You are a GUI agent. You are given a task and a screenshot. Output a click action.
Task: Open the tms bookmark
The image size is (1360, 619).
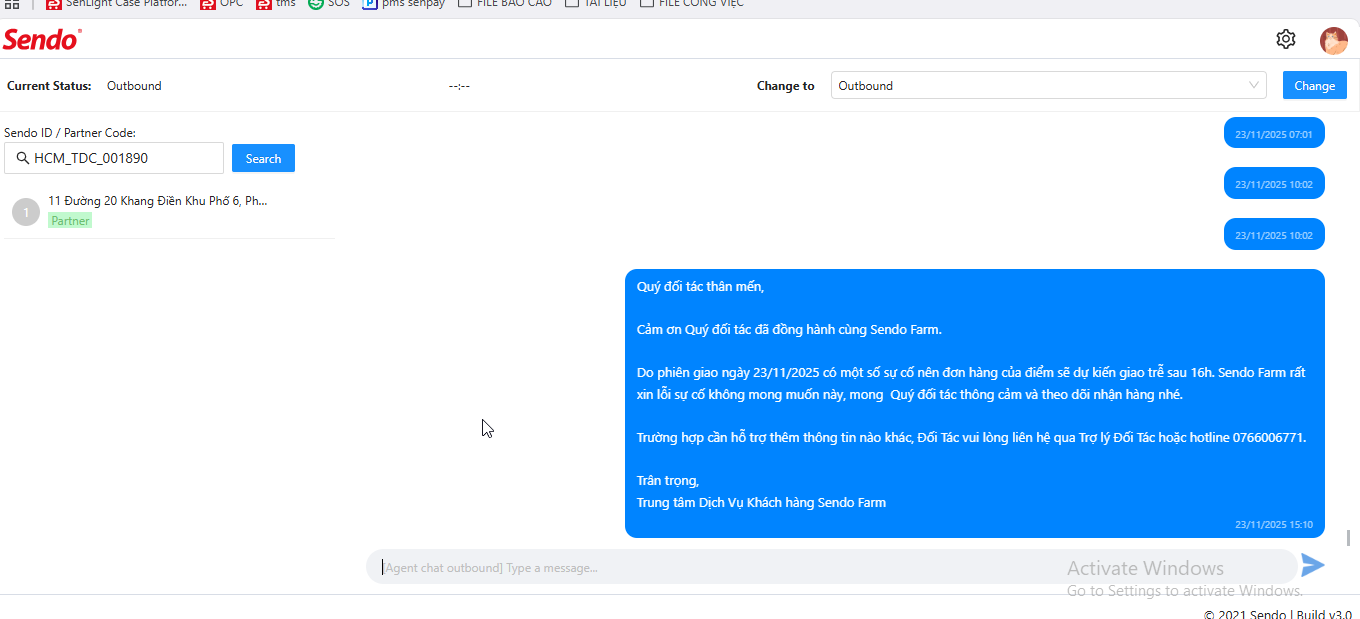click(x=276, y=3)
